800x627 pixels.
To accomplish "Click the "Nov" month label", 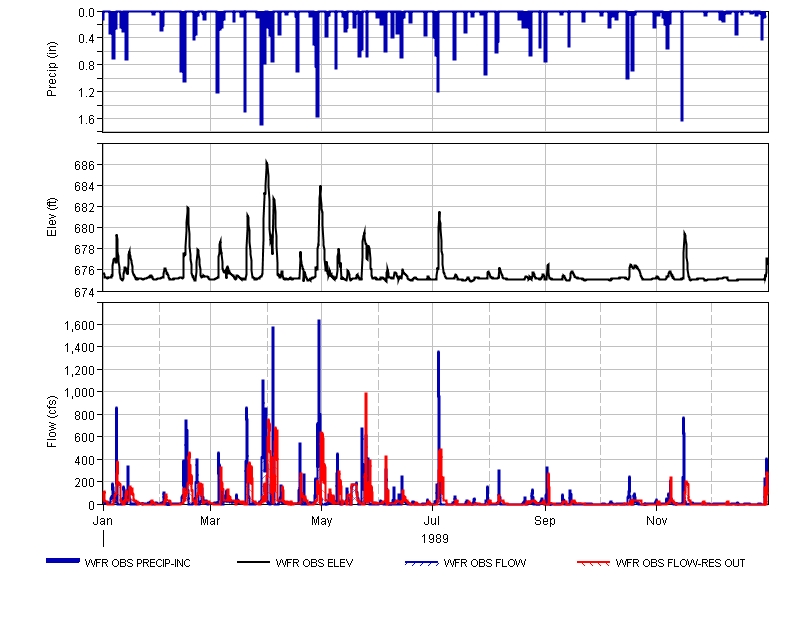I will coord(657,521).
